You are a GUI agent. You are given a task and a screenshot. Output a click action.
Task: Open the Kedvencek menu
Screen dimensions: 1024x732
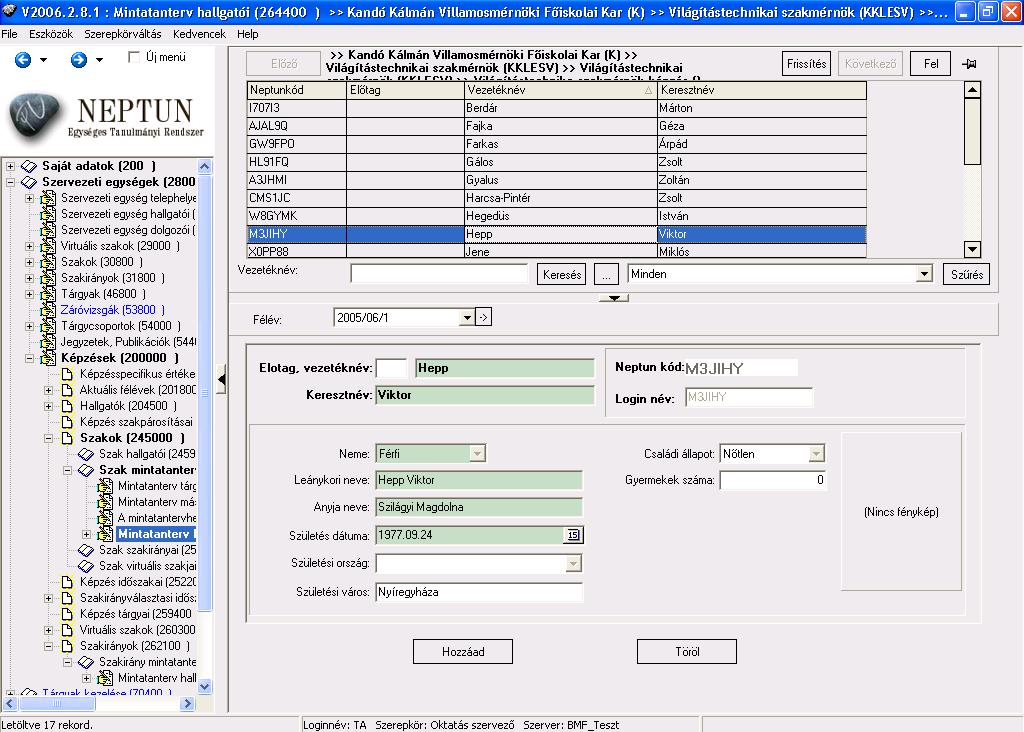pos(199,34)
